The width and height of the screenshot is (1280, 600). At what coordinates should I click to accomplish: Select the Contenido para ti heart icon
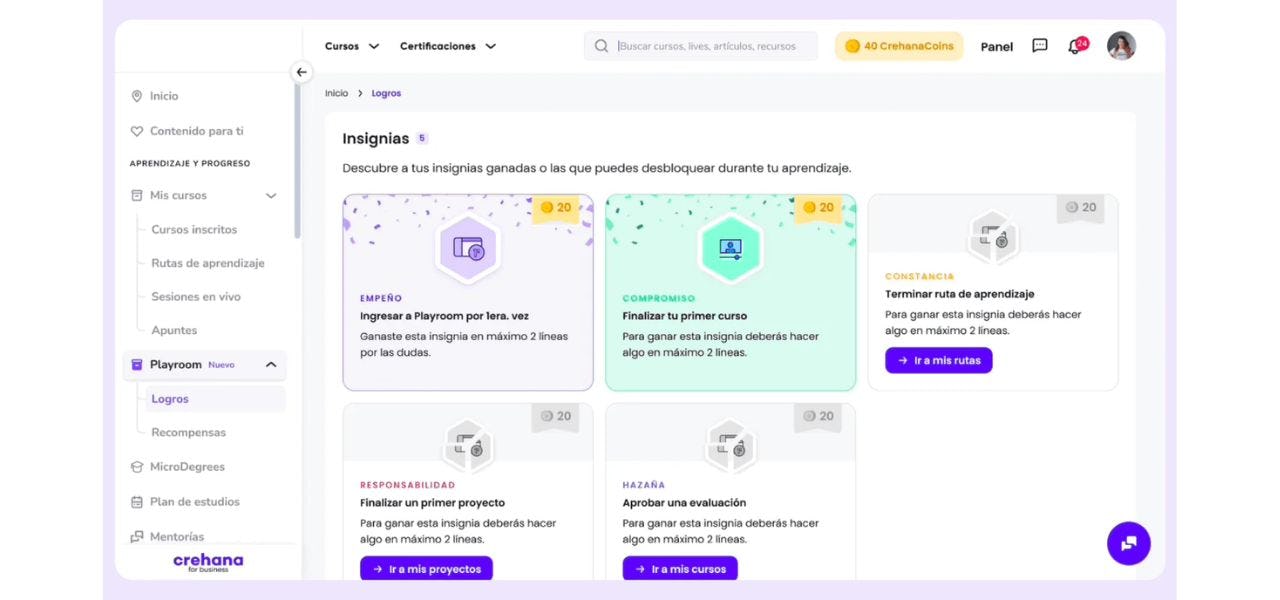pyautogui.click(x=136, y=130)
